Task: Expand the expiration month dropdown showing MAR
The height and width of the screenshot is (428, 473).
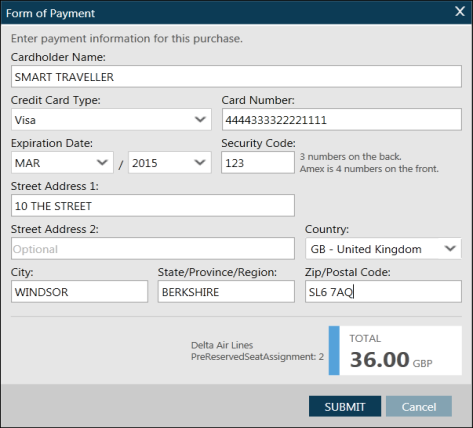Action: pos(62,162)
